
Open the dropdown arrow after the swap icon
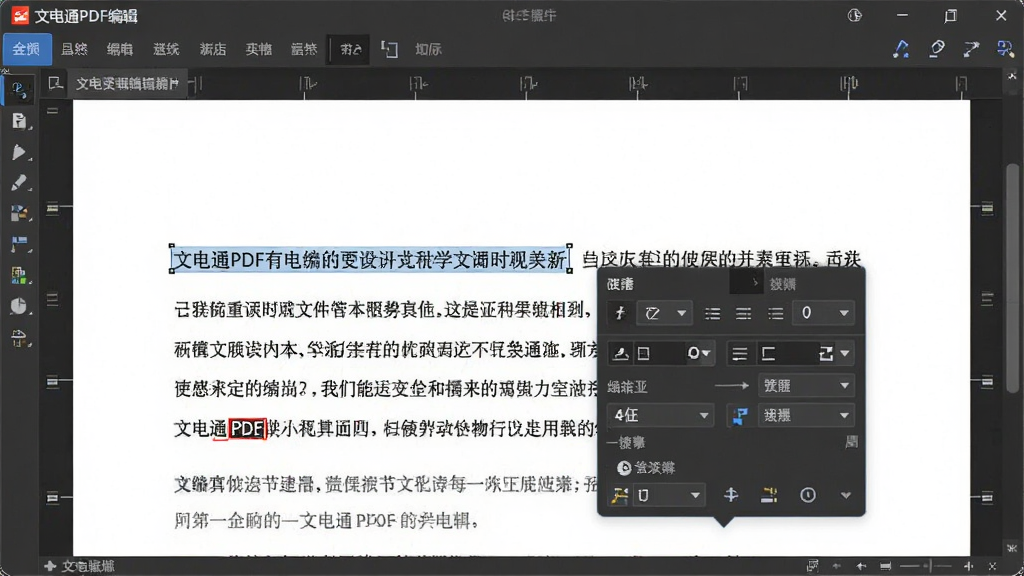point(845,354)
